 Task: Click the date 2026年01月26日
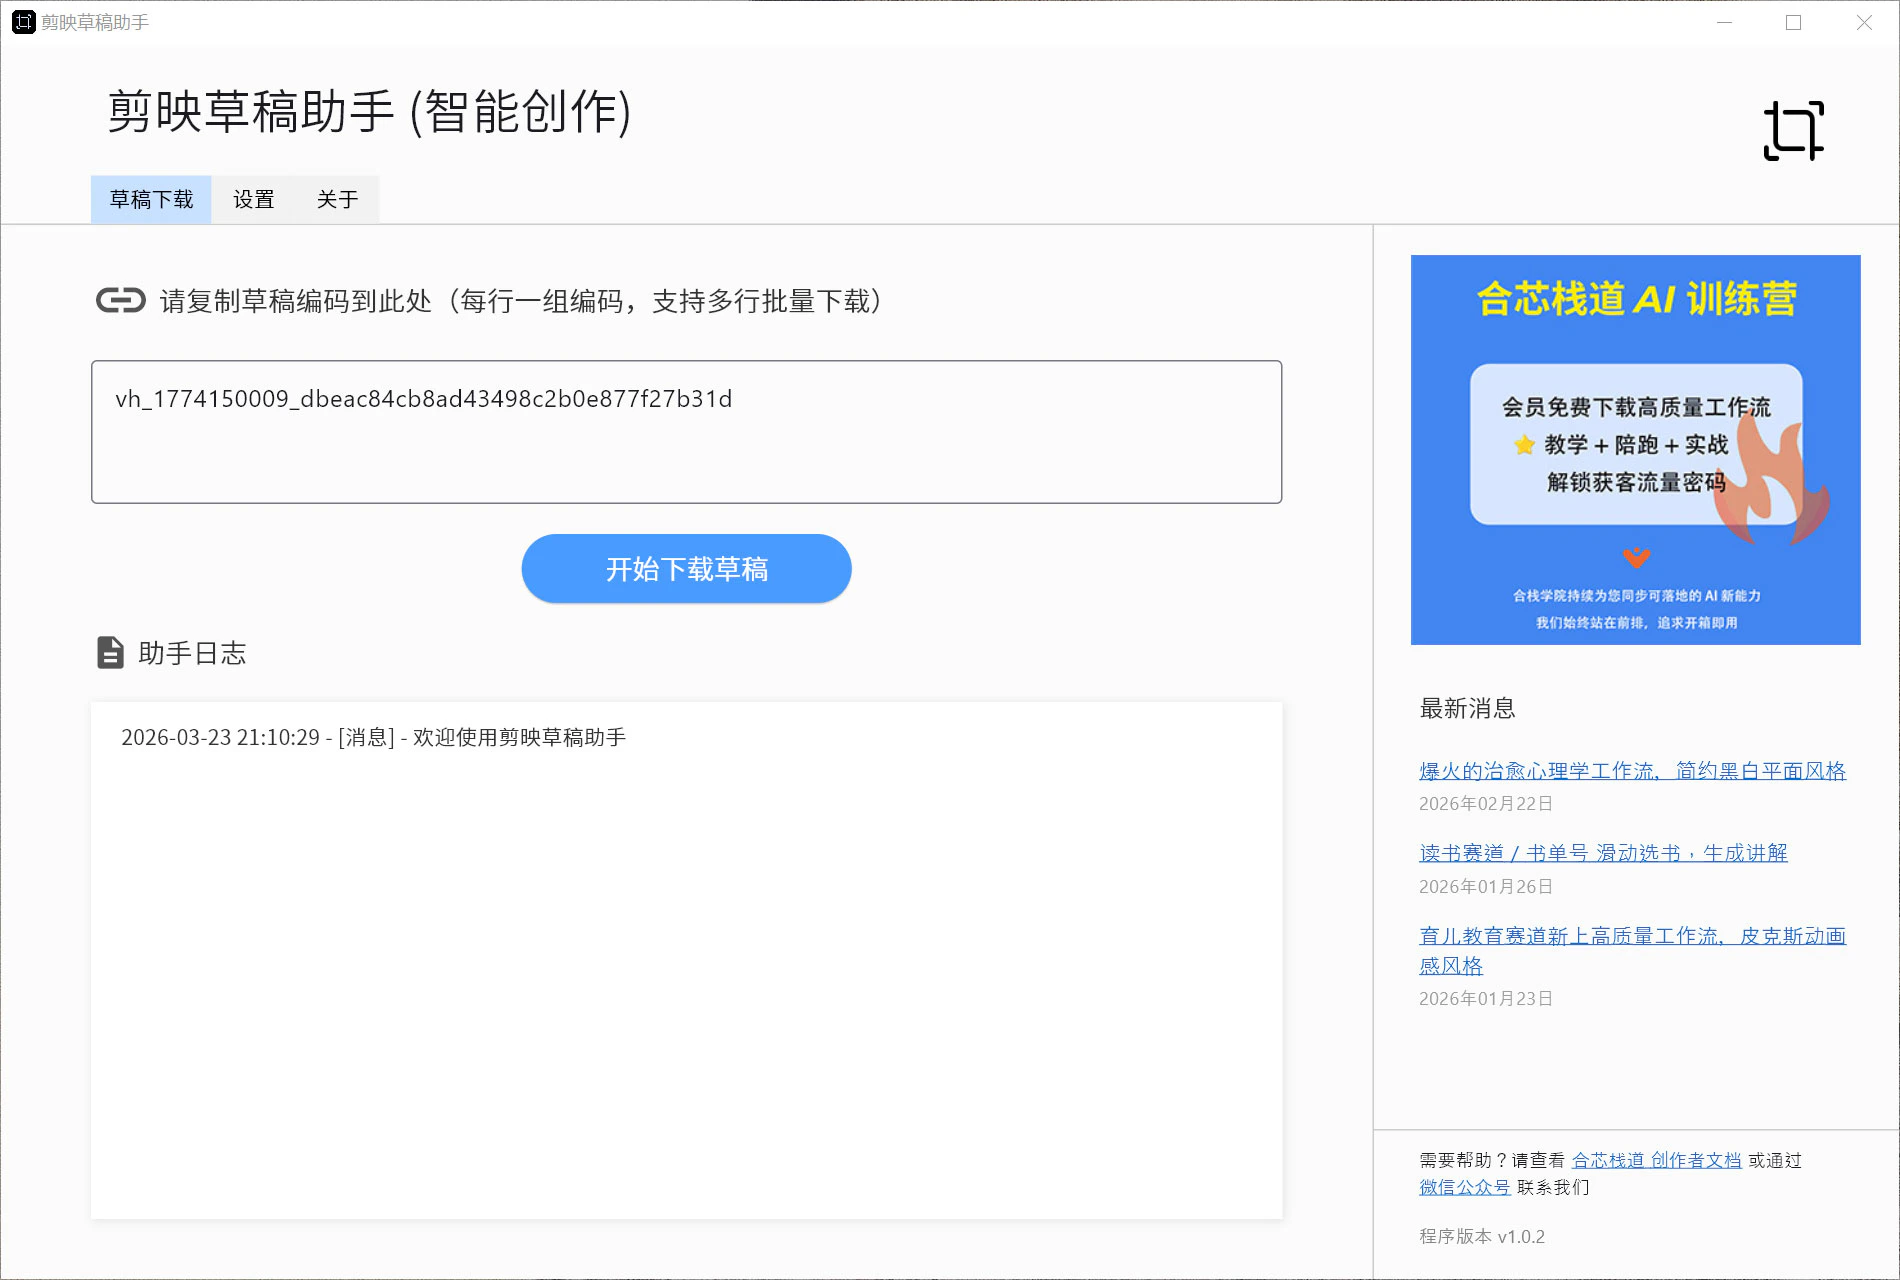point(1486,887)
